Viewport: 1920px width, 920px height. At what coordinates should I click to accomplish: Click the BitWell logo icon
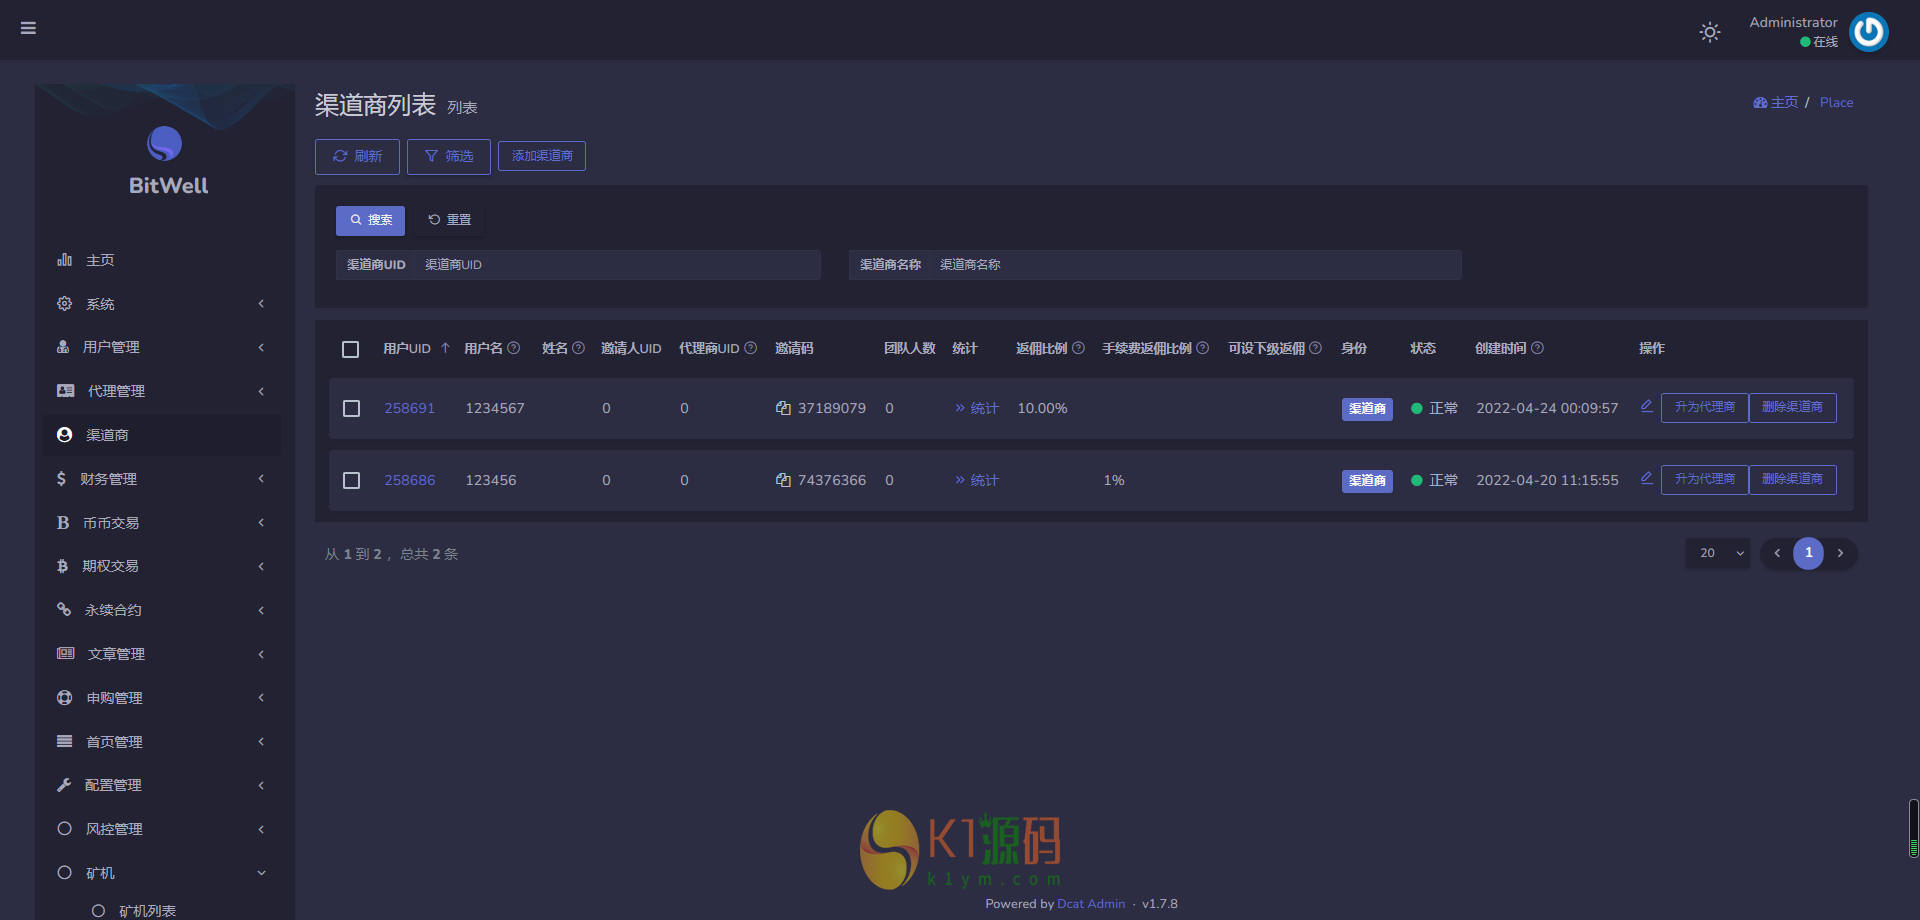[x=165, y=144]
